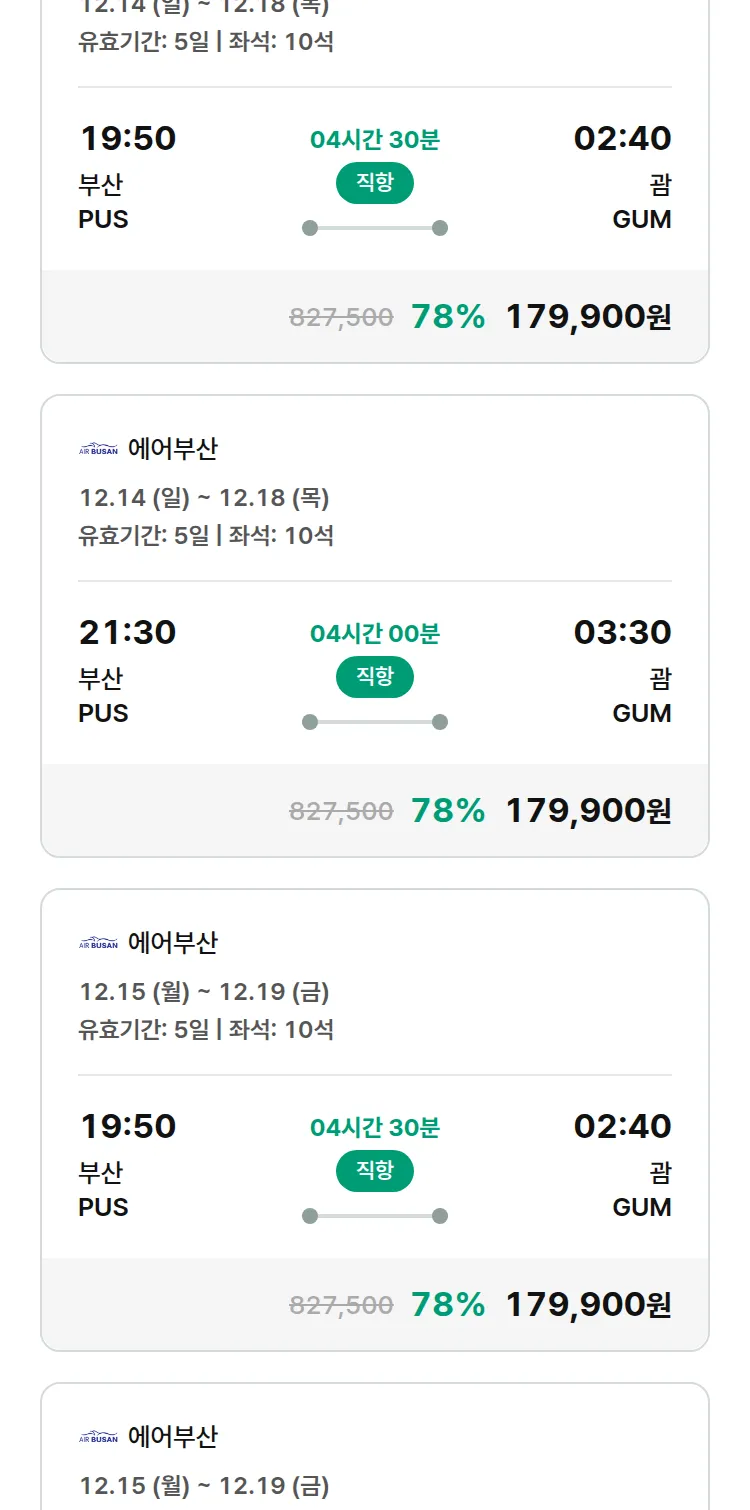750x1510 pixels.
Task: Click the 78% discount label on the 21:30 flight
Action: point(448,810)
